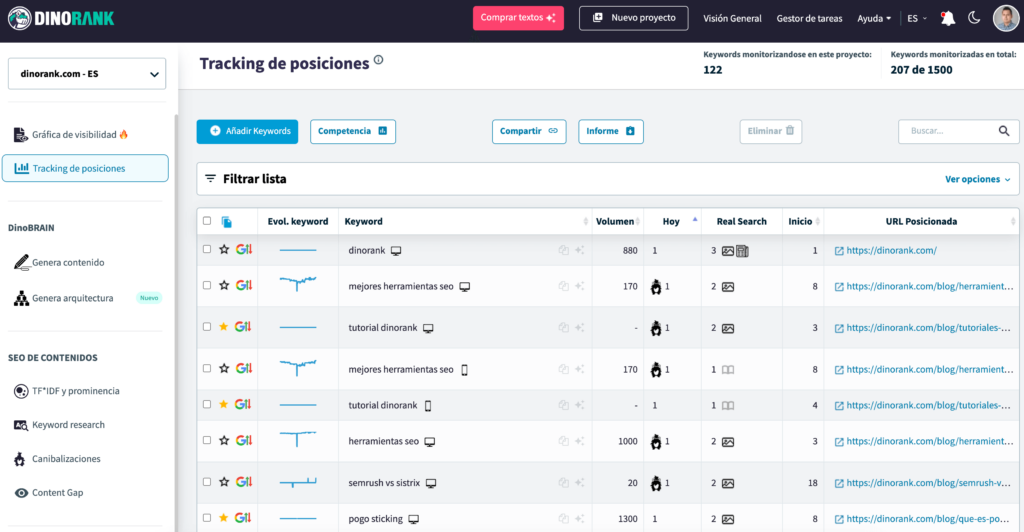This screenshot has width=1024, height=532.
Task: Click copy-all icon in table header
Action: (x=227, y=222)
